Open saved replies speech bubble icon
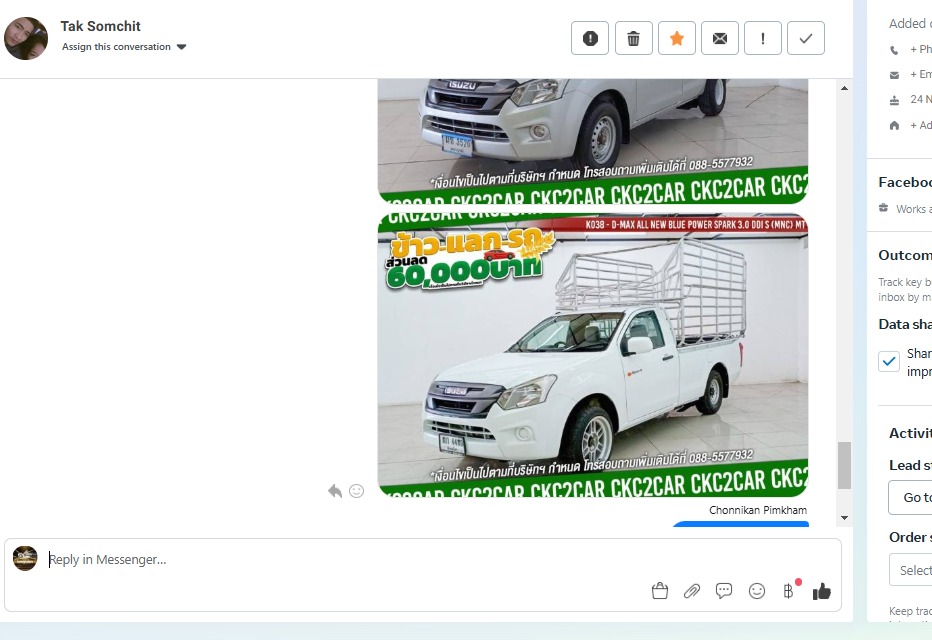Screen dimensions: 932x640 click(724, 591)
